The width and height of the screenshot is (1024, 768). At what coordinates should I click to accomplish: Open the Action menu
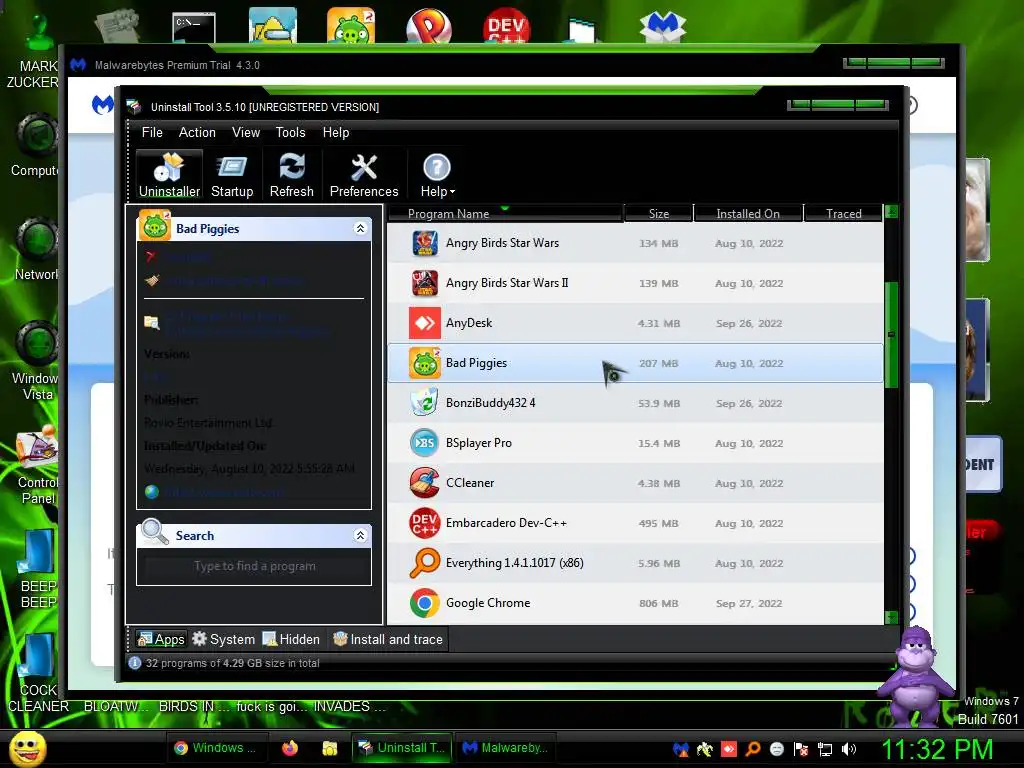(197, 133)
